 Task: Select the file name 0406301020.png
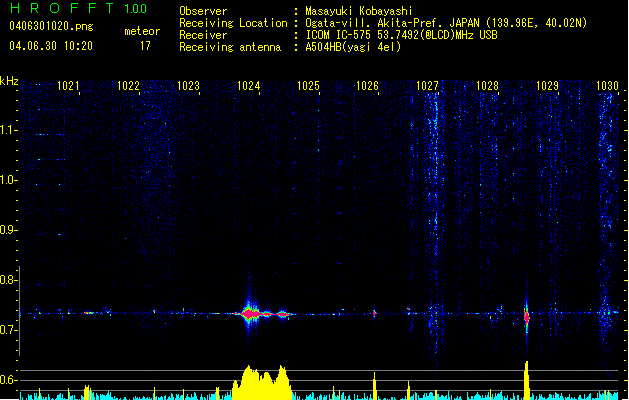point(51,26)
